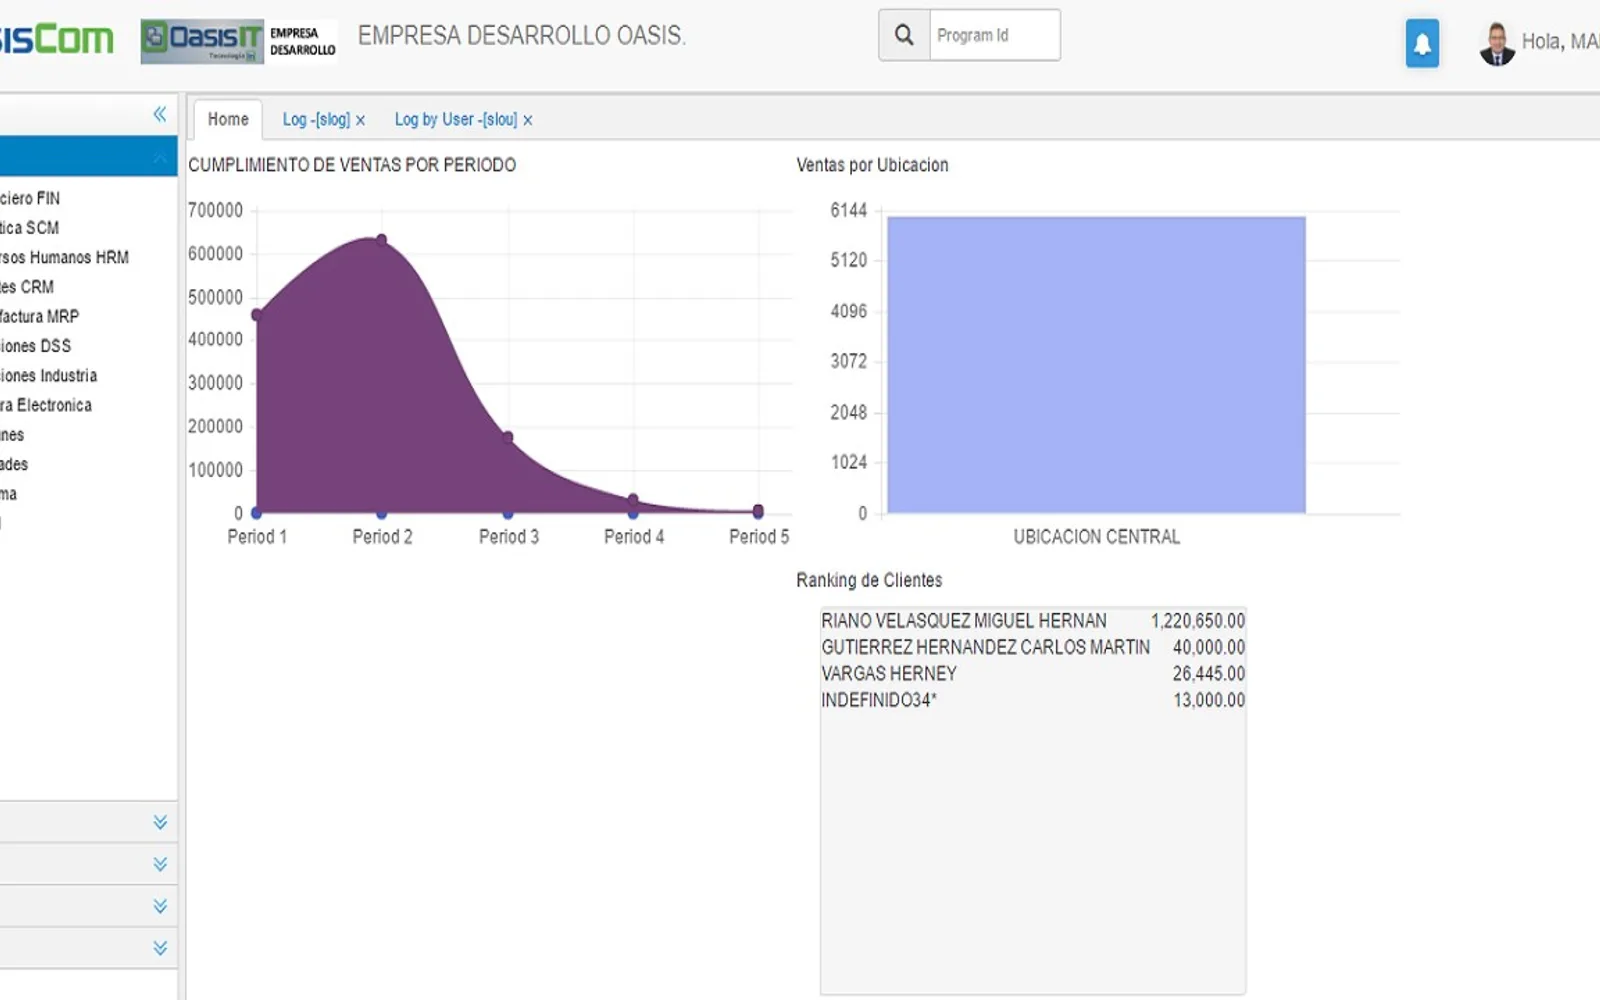Screen dimensions: 1600x1000
Task: Click the Hola user greeting
Action: (x=1560, y=42)
